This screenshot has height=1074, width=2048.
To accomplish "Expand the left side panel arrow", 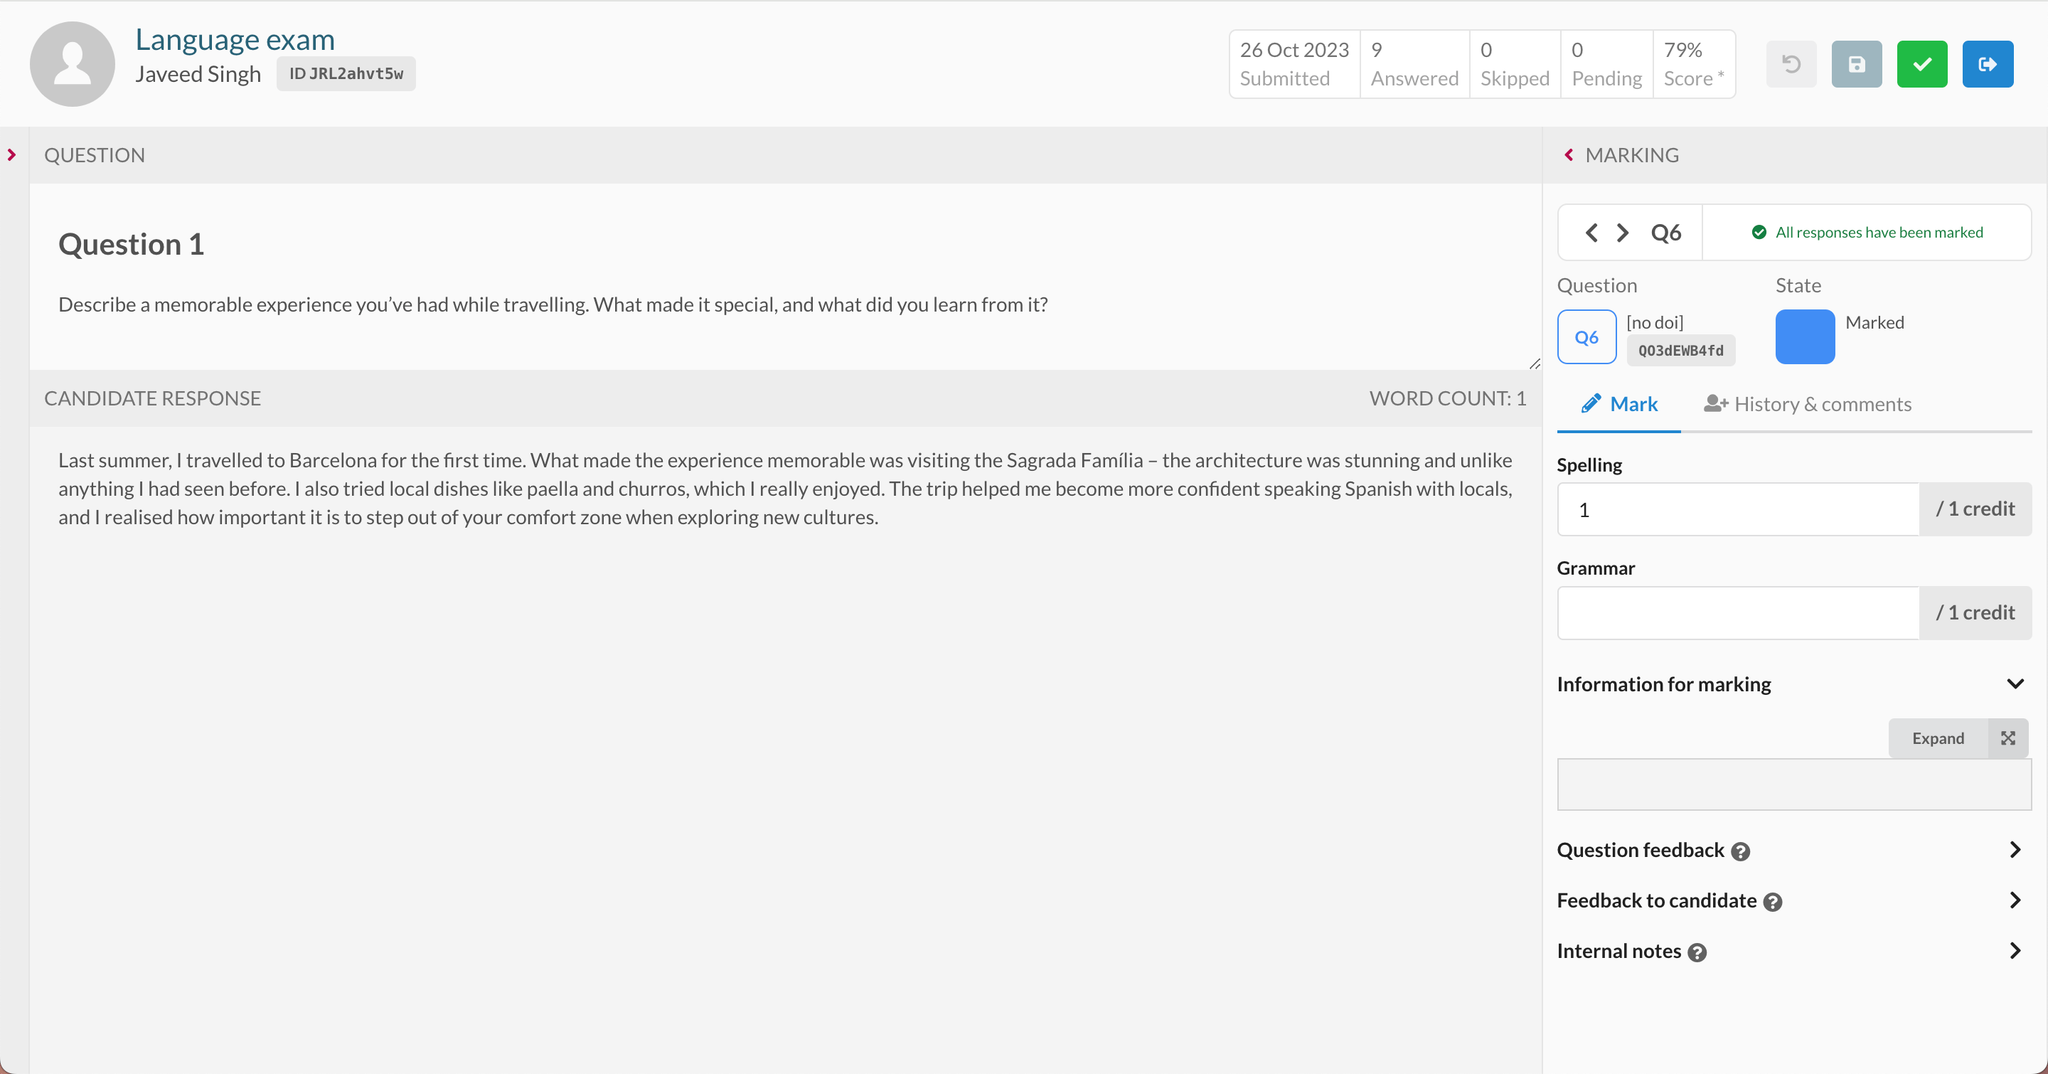I will pos(12,155).
